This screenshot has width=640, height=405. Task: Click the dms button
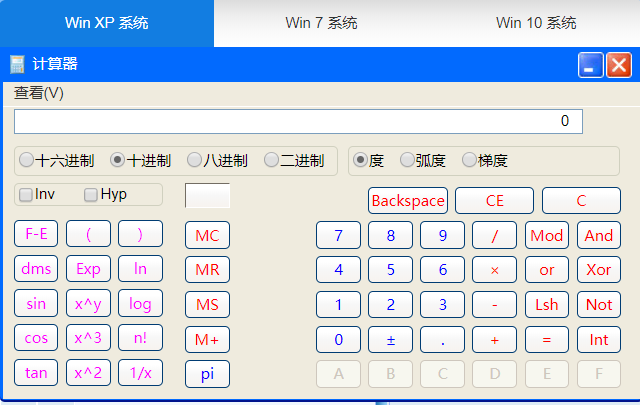[x=36, y=269]
